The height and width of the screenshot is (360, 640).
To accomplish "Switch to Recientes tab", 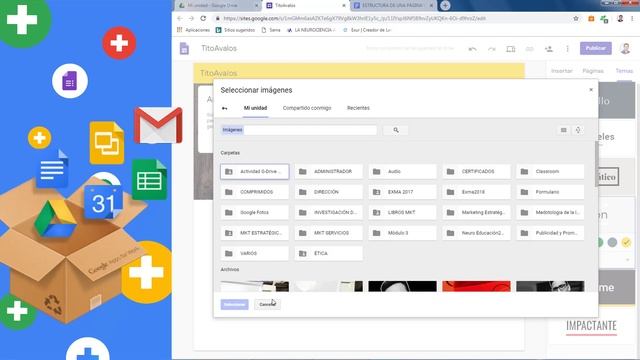I will pyautogui.click(x=358, y=108).
